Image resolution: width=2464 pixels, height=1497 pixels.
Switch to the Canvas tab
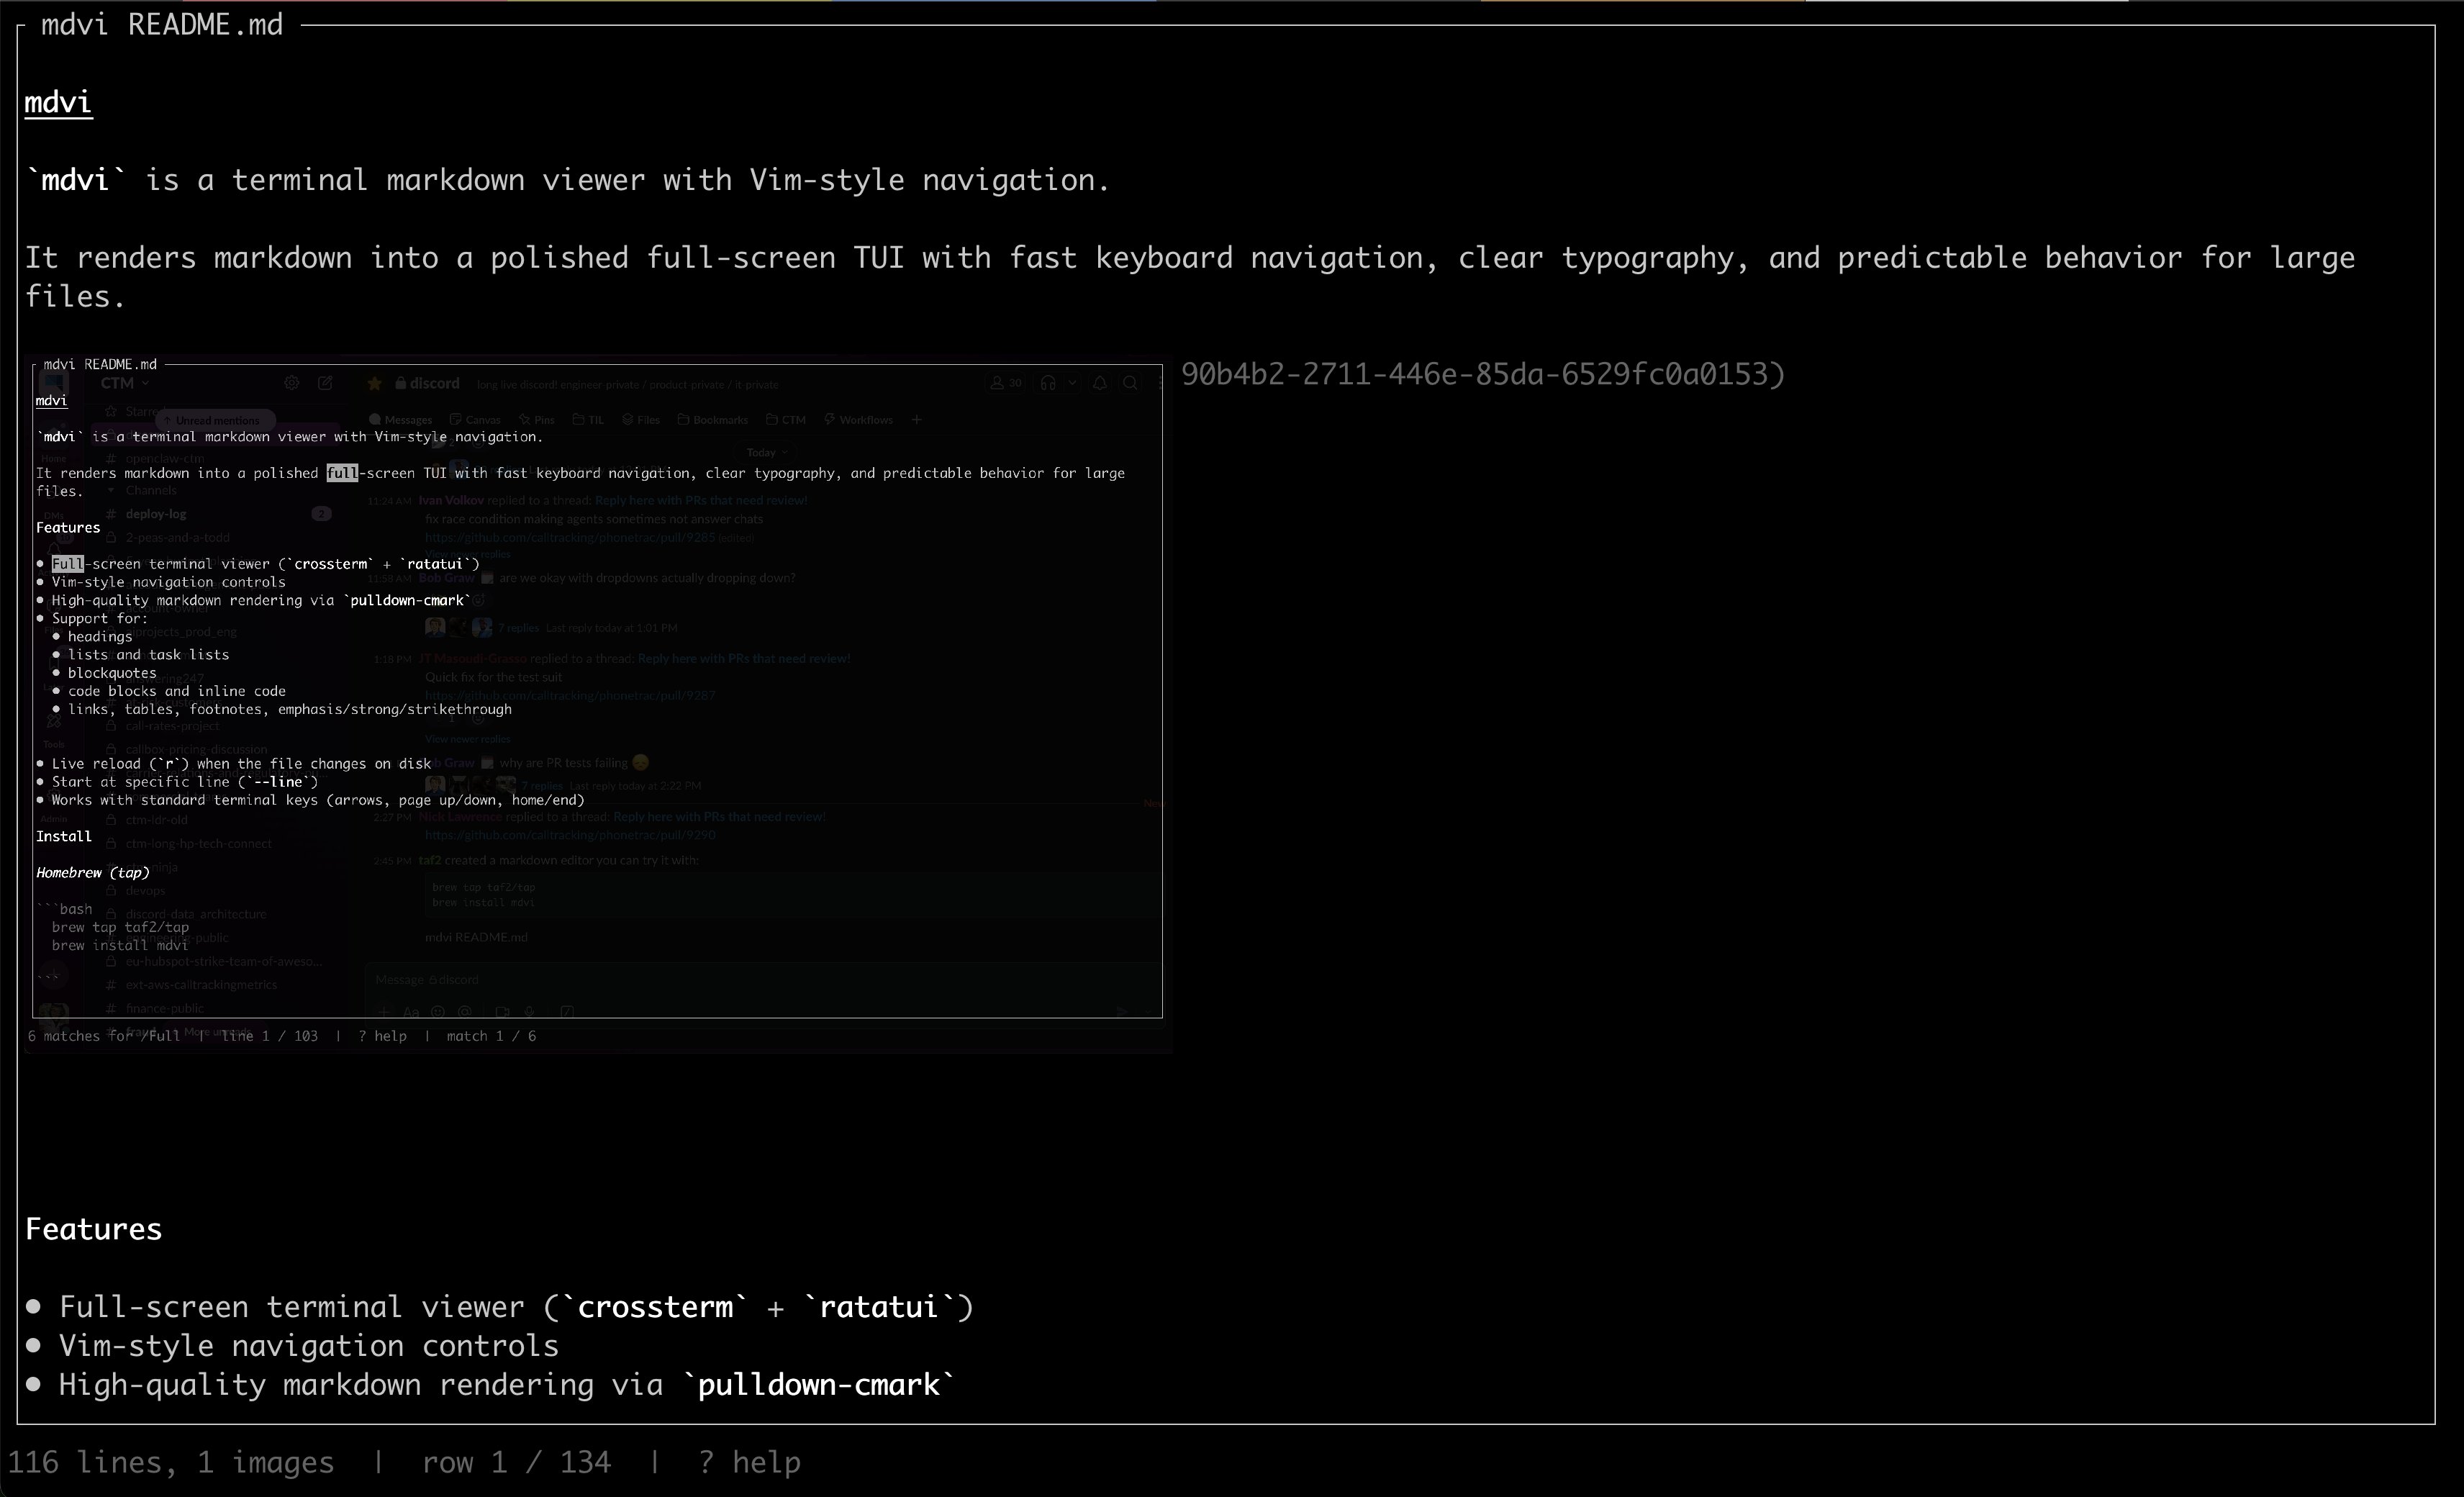(475, 420)
